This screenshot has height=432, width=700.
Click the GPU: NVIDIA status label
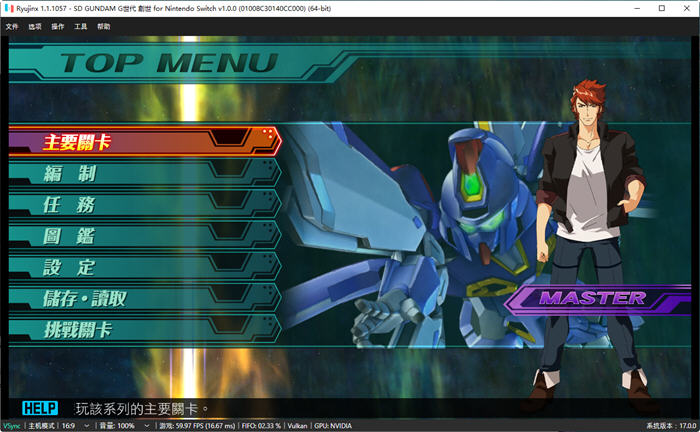333,426
